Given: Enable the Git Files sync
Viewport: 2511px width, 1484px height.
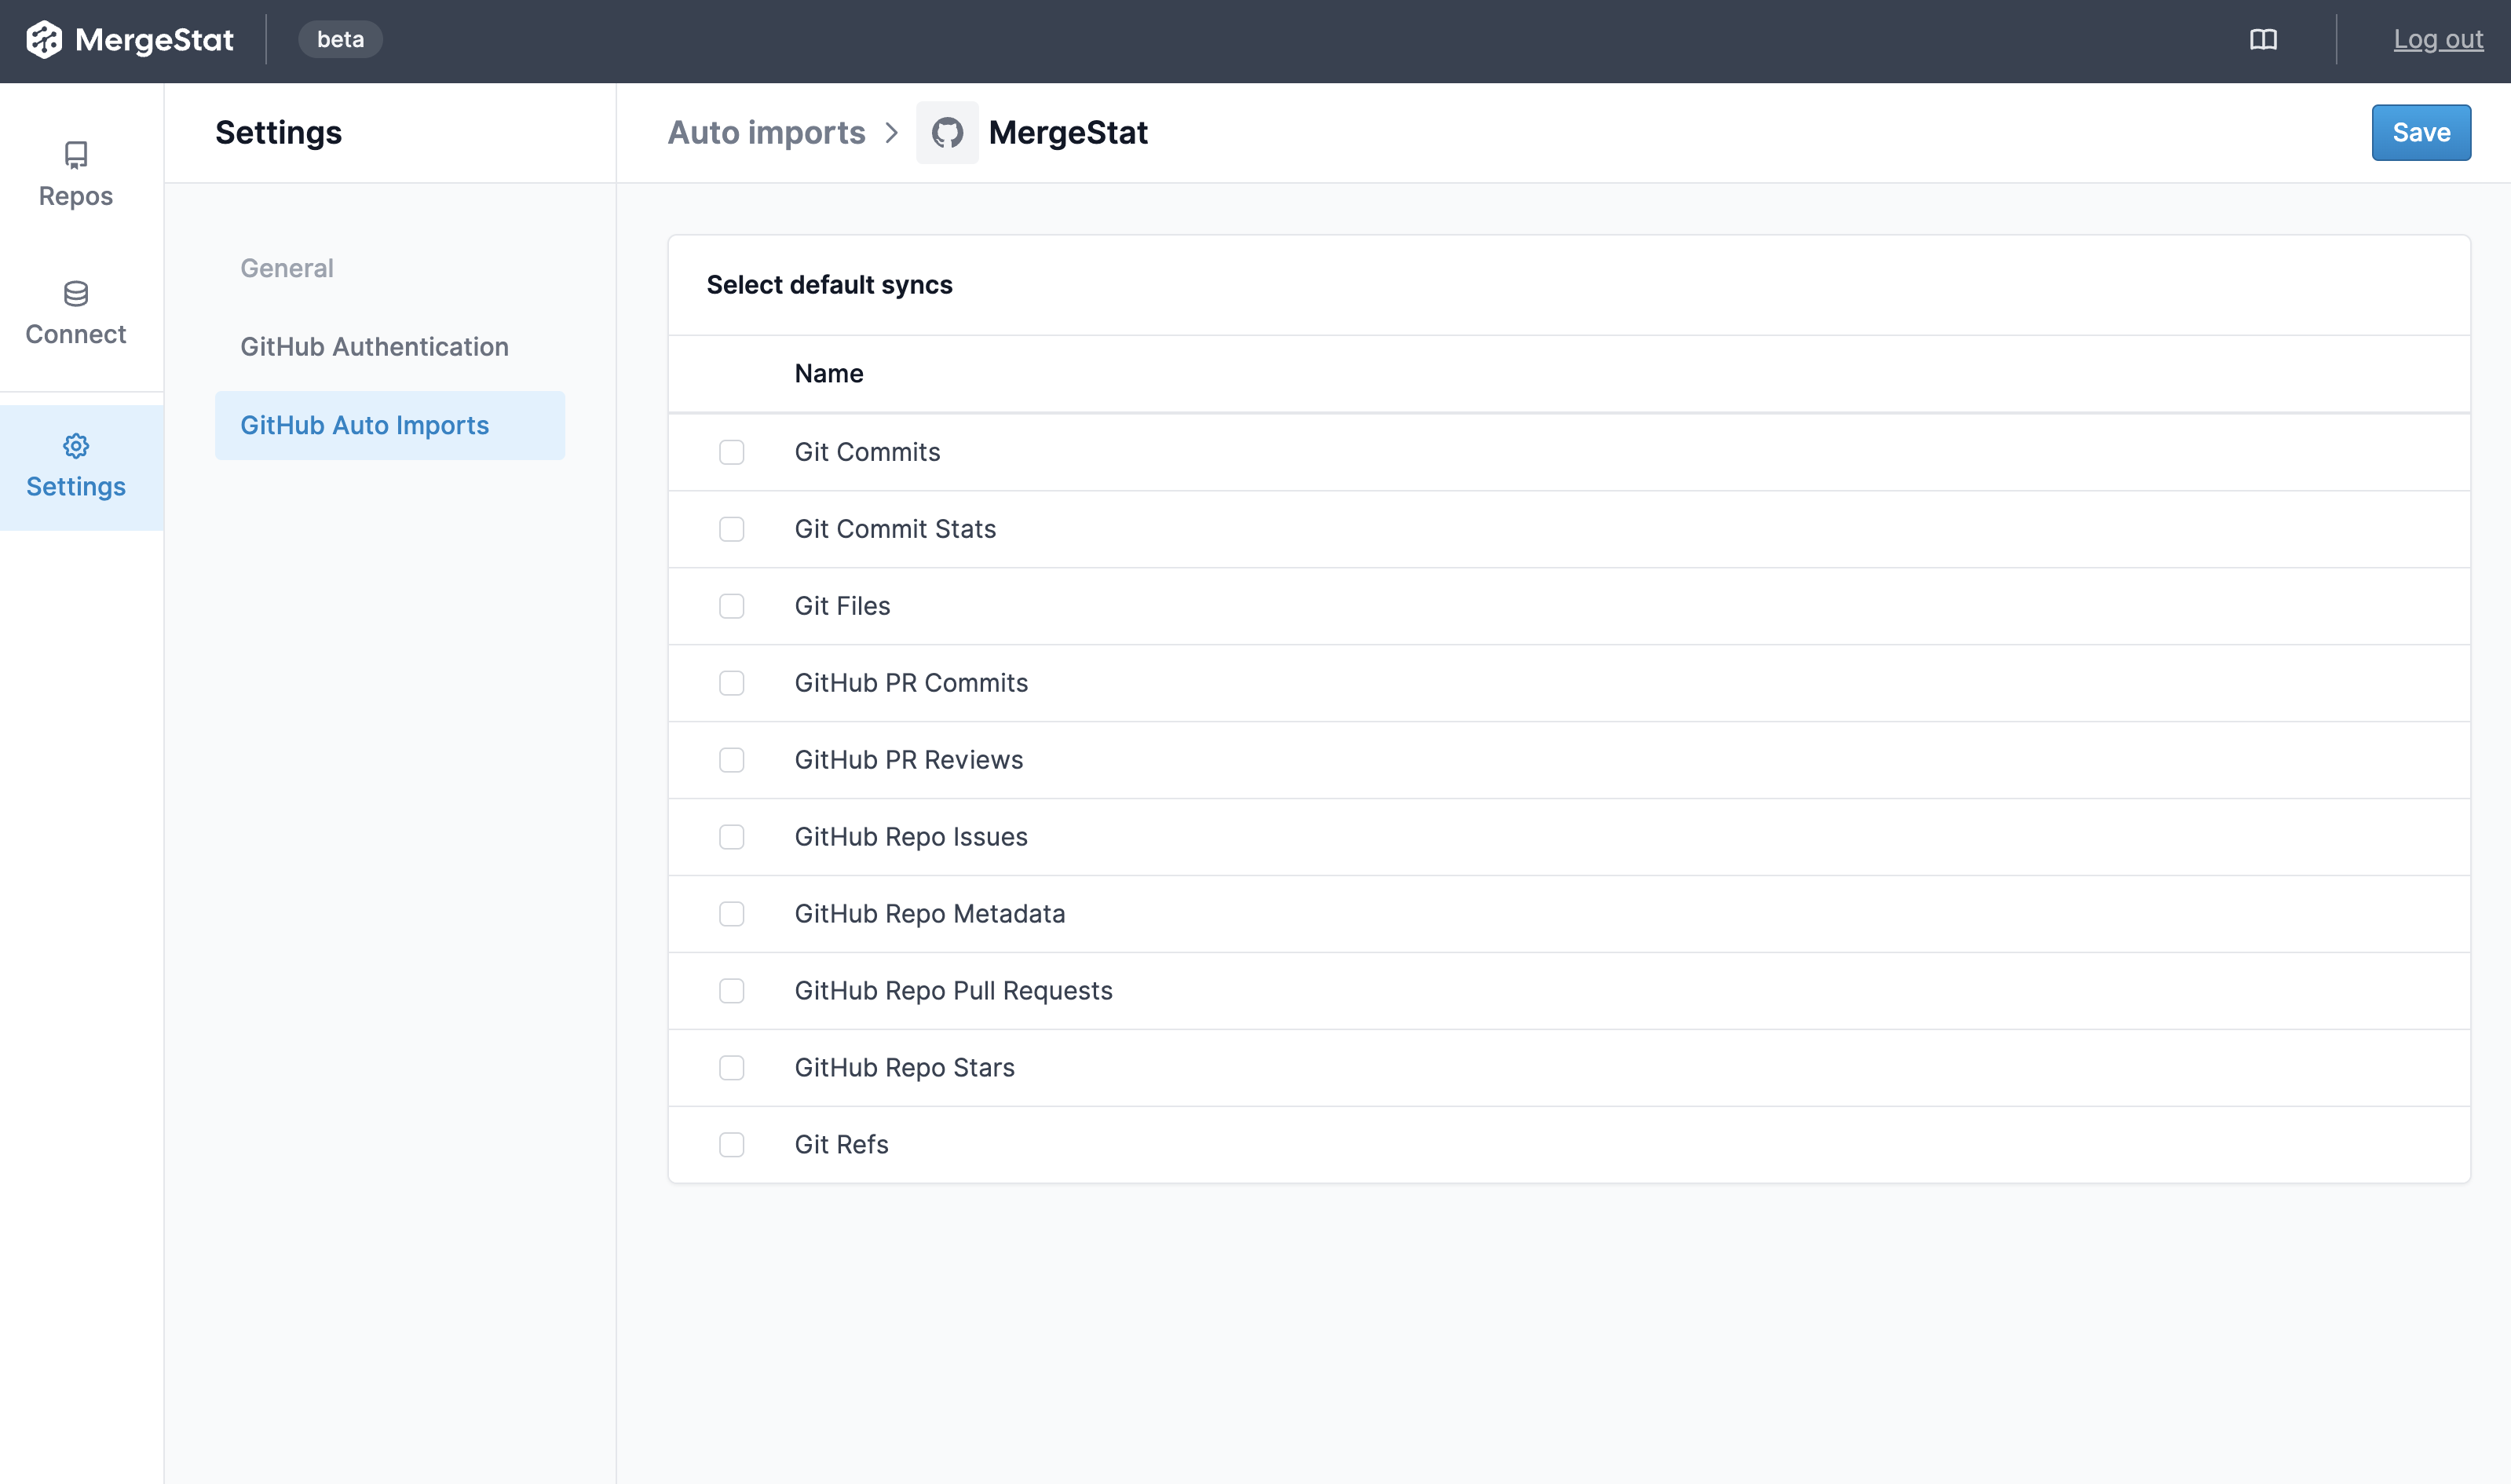Looking at the screenshot, I should [731, 607].
